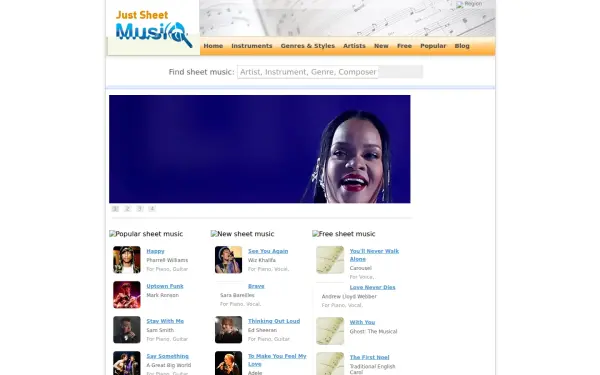Open the Stay With Me link
Screen dimensions: 600x375
(165, 321)
